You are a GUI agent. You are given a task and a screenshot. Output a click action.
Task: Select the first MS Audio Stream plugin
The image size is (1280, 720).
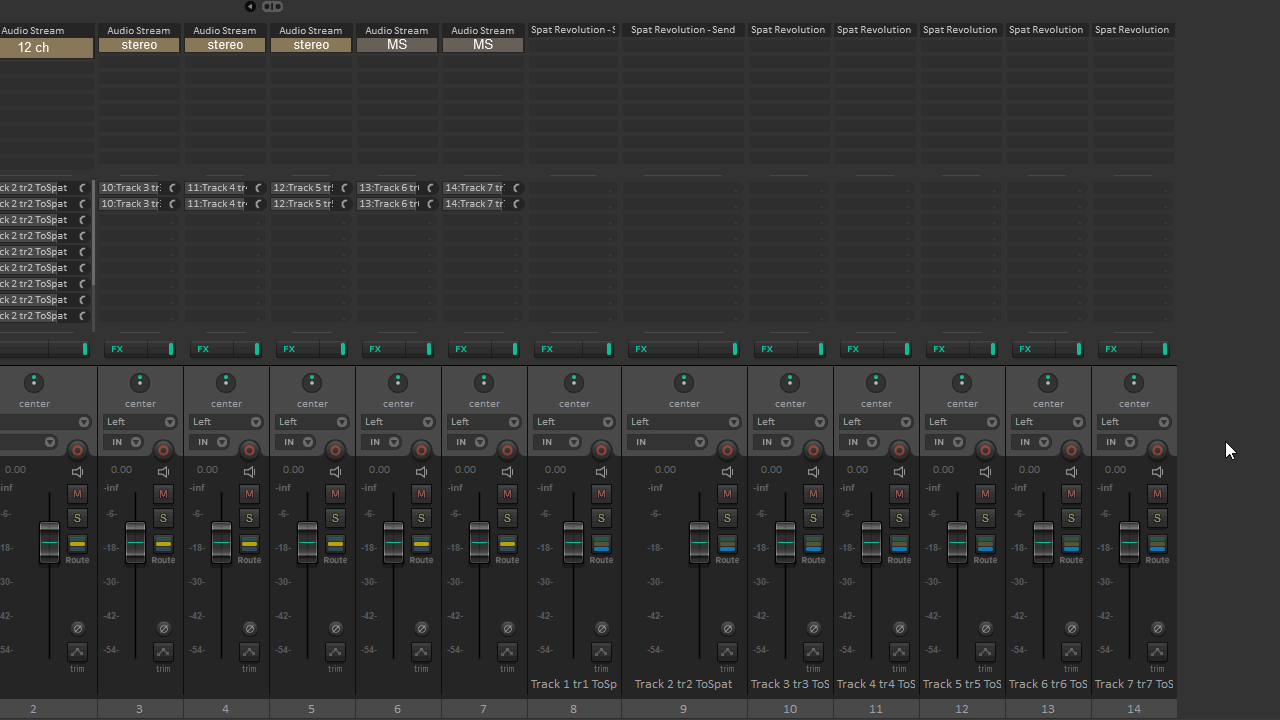397,45
